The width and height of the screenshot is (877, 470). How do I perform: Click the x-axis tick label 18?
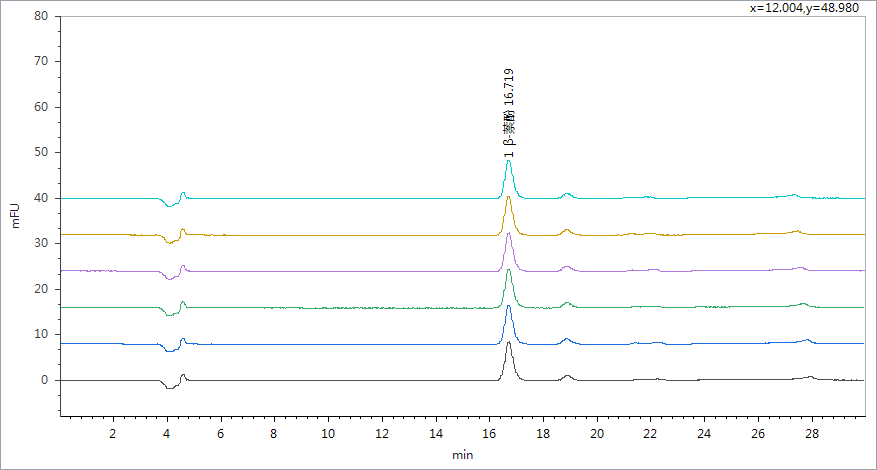click(x=543, y=434)
